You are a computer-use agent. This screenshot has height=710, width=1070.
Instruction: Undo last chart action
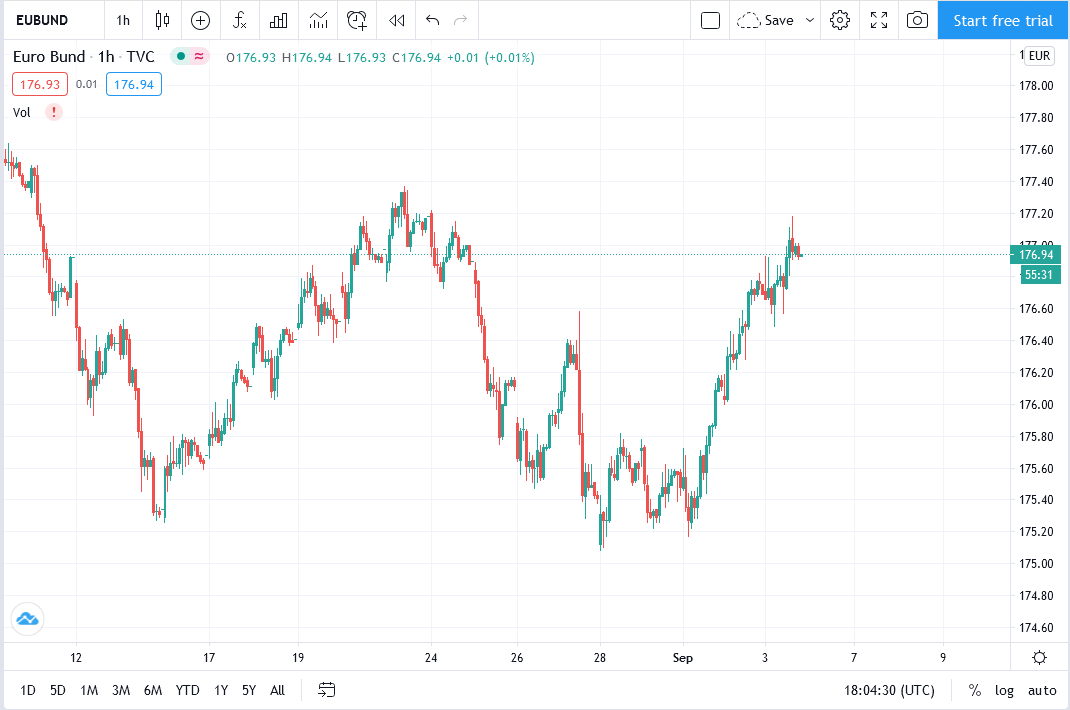coord(432,20)
